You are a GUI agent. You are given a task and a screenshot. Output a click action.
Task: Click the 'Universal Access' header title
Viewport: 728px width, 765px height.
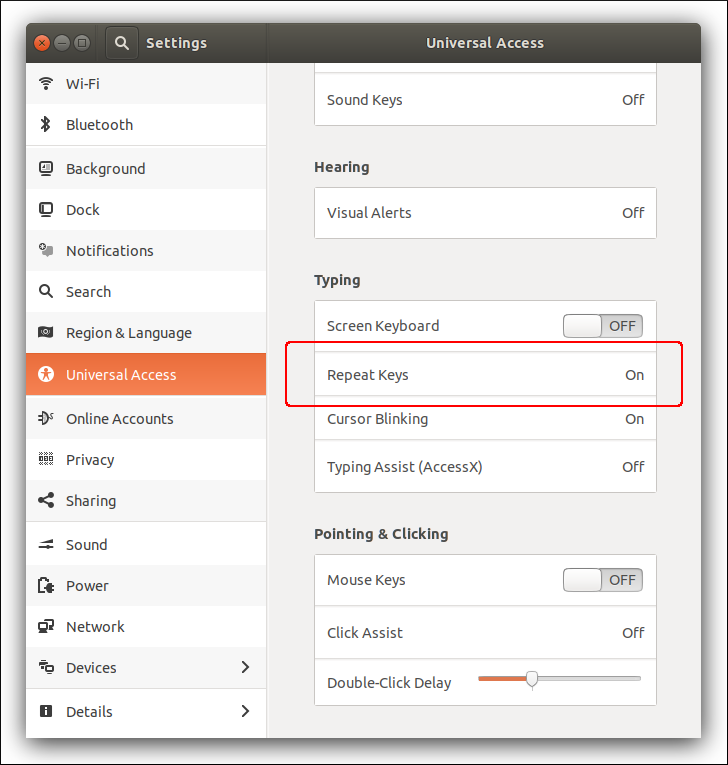point(485,43)
